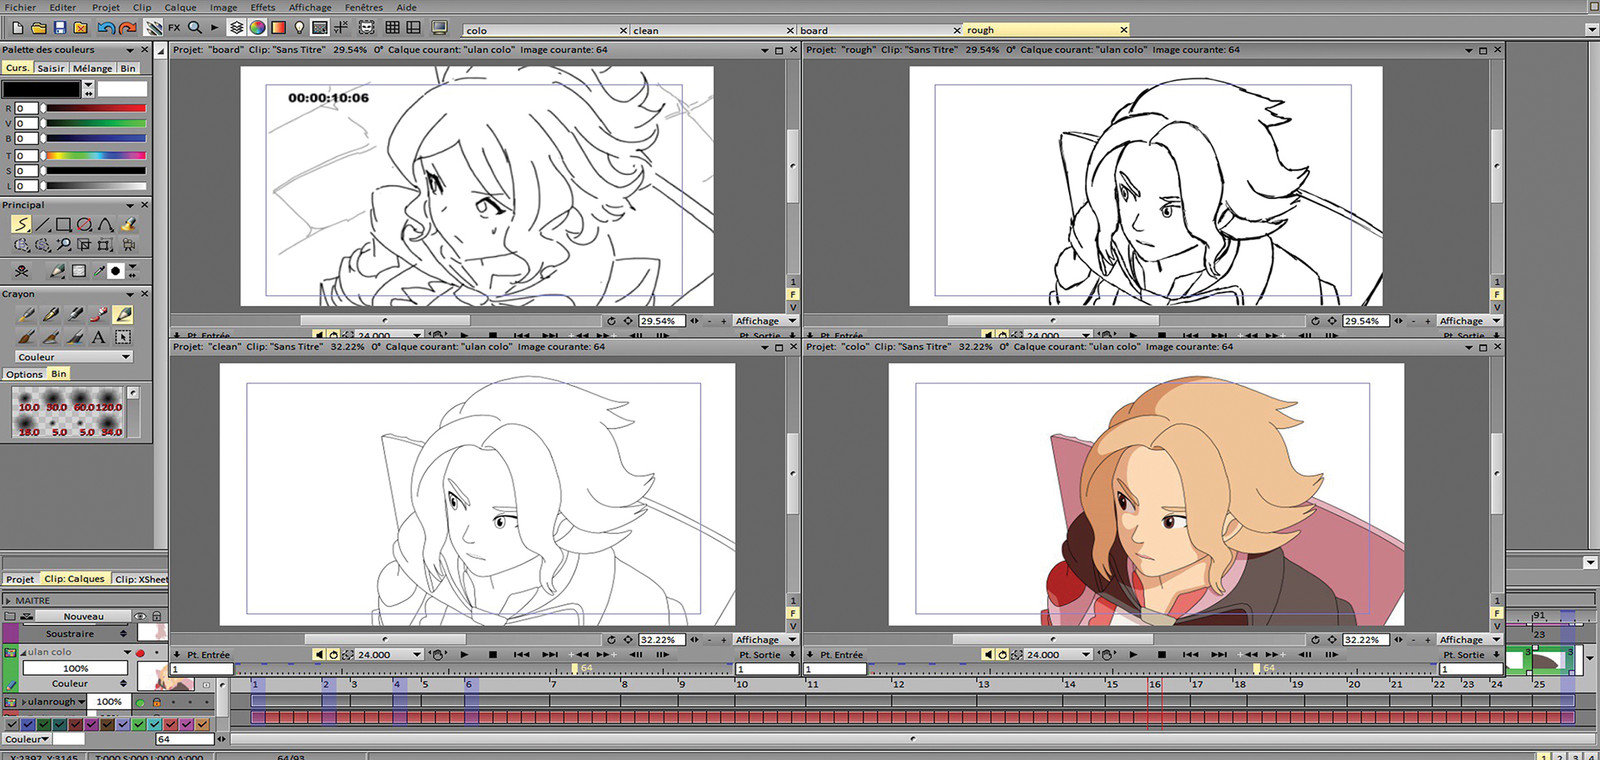This screenshot has height=760, width=1600.
Task: Click the Nouveau new layer button
Action: coord(83,616)
